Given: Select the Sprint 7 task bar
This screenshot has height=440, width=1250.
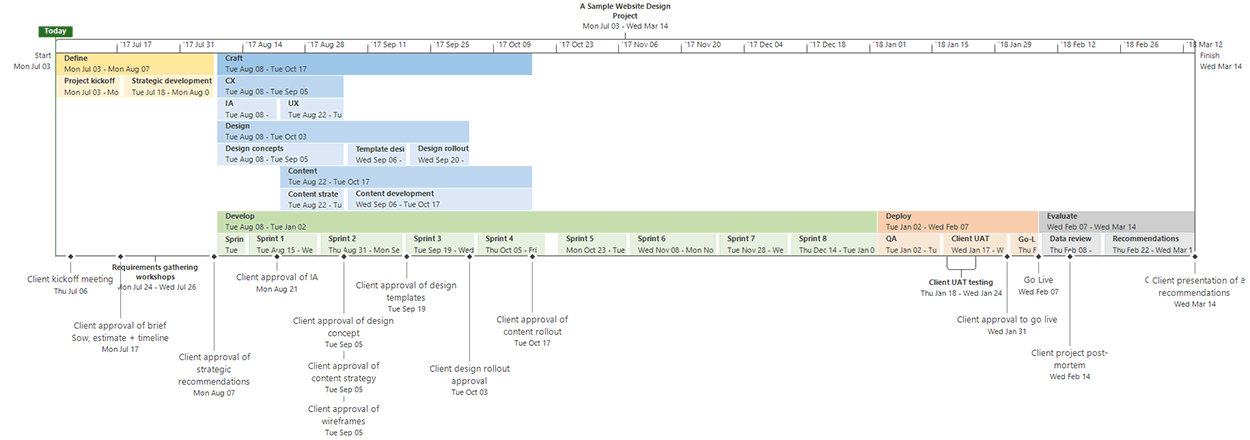Looking at the screenshot, I should pos(753,244).
